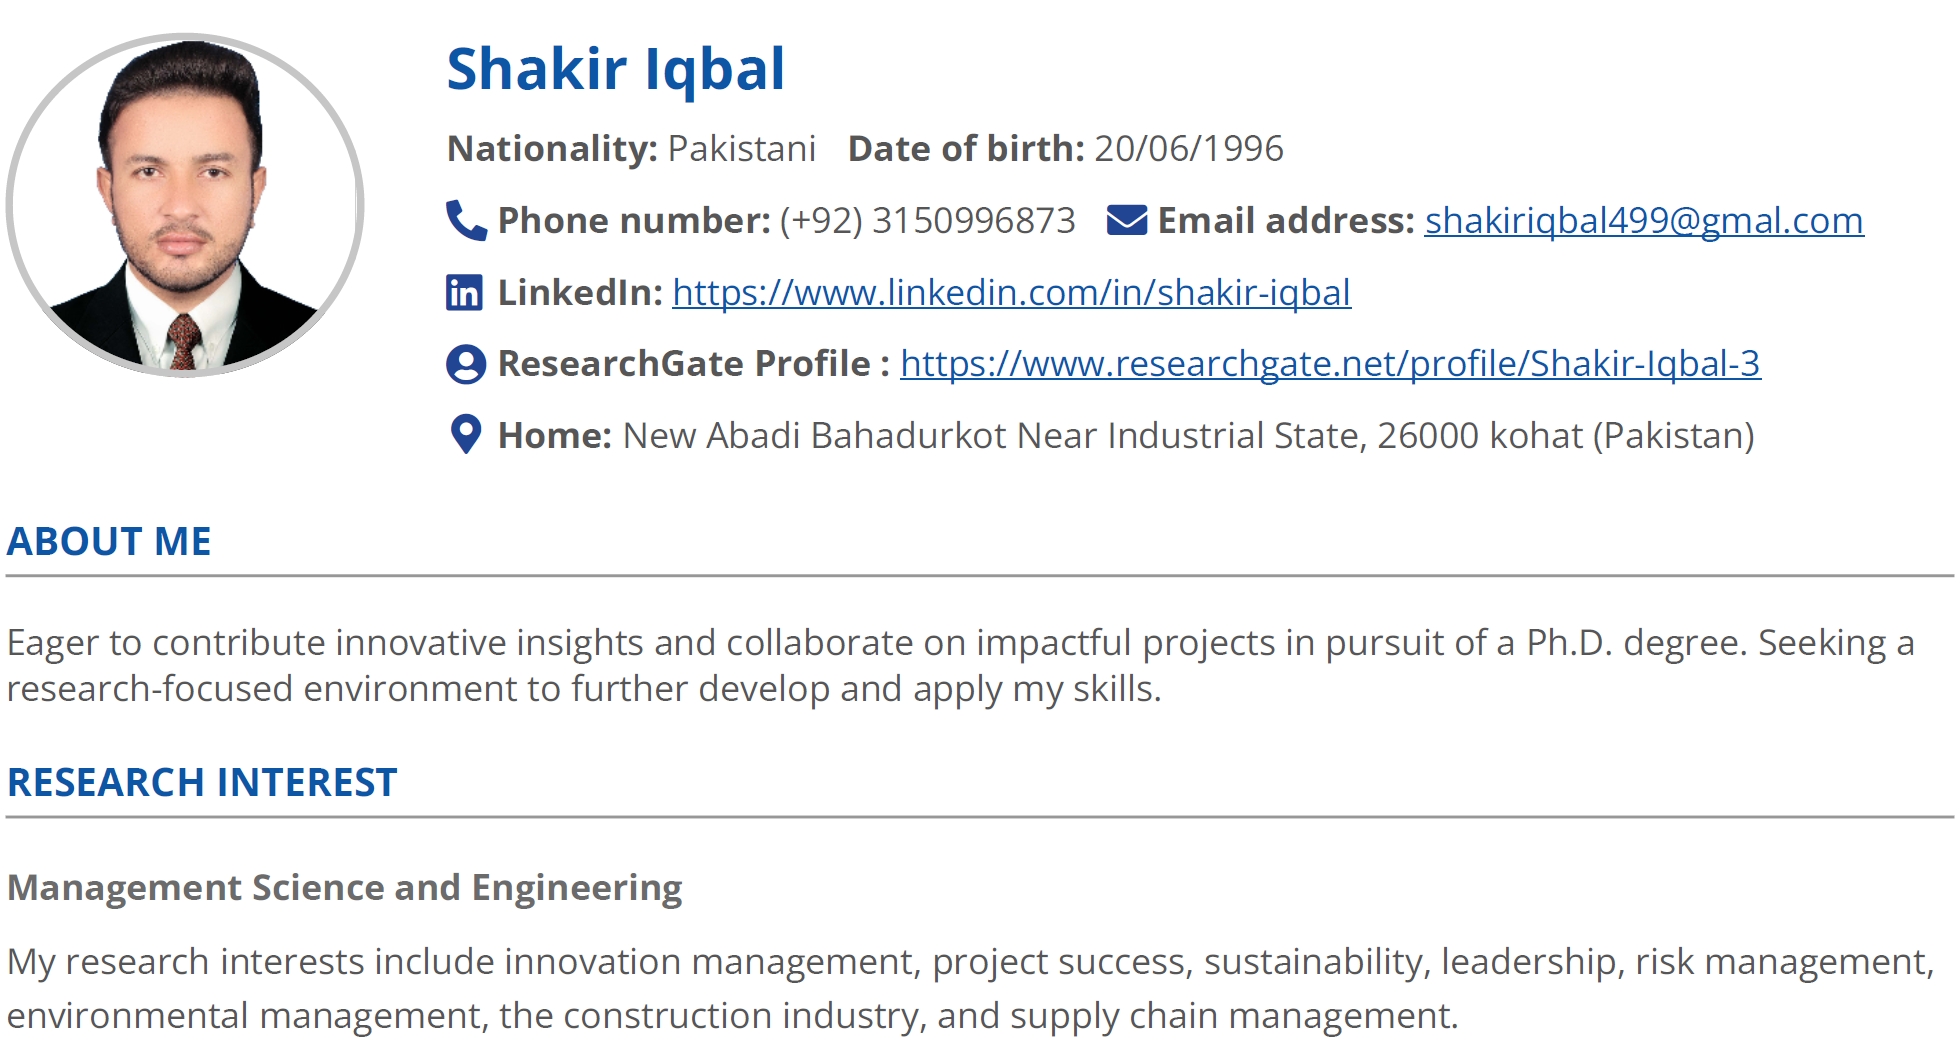The image size is (1960, 1044).
Task: Open the circular profile photo
Action: (x=185, y=205)
